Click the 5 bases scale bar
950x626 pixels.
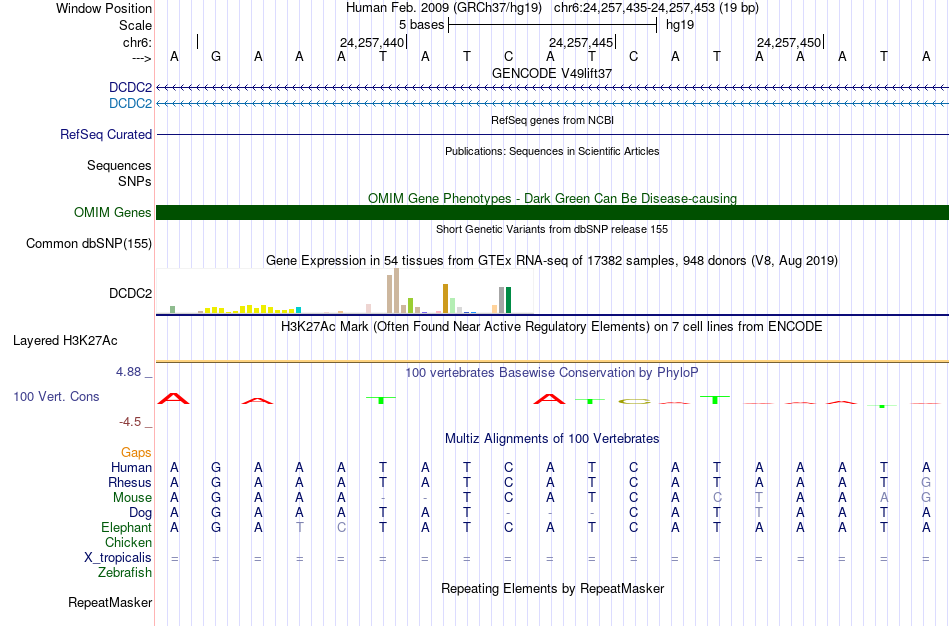553,25
